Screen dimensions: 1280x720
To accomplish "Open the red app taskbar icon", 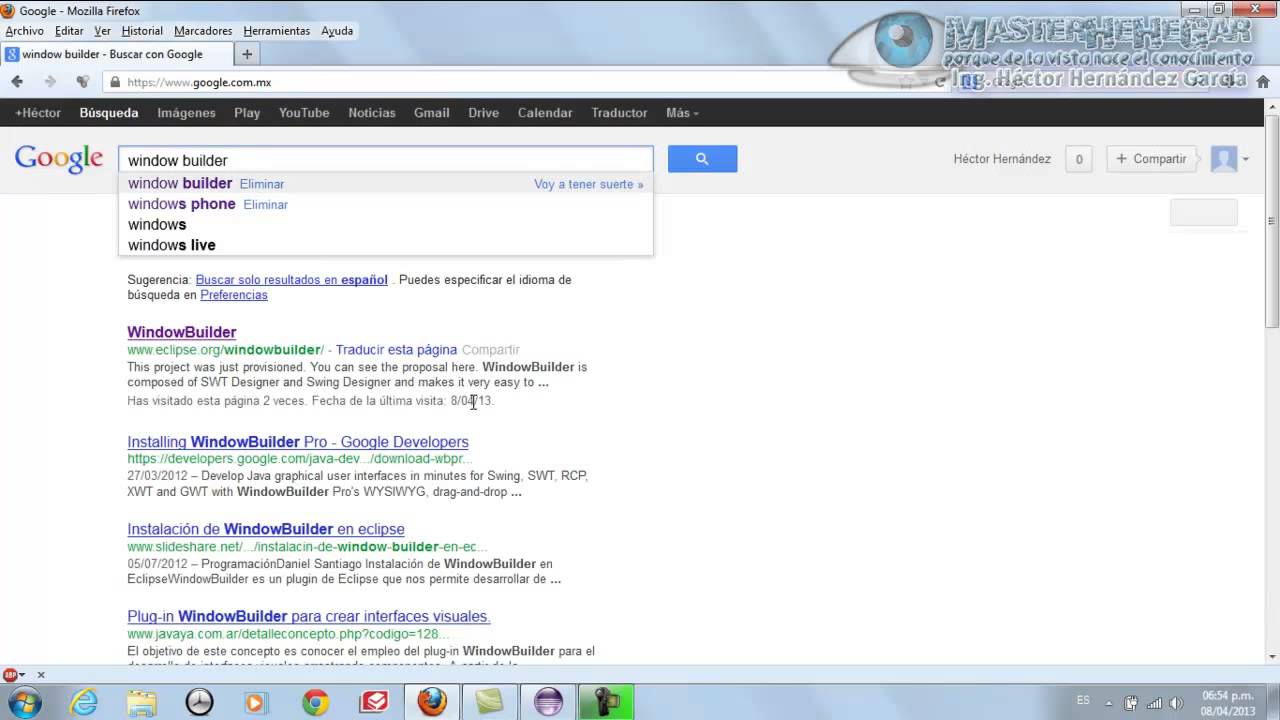I will [x=373, y=703].
